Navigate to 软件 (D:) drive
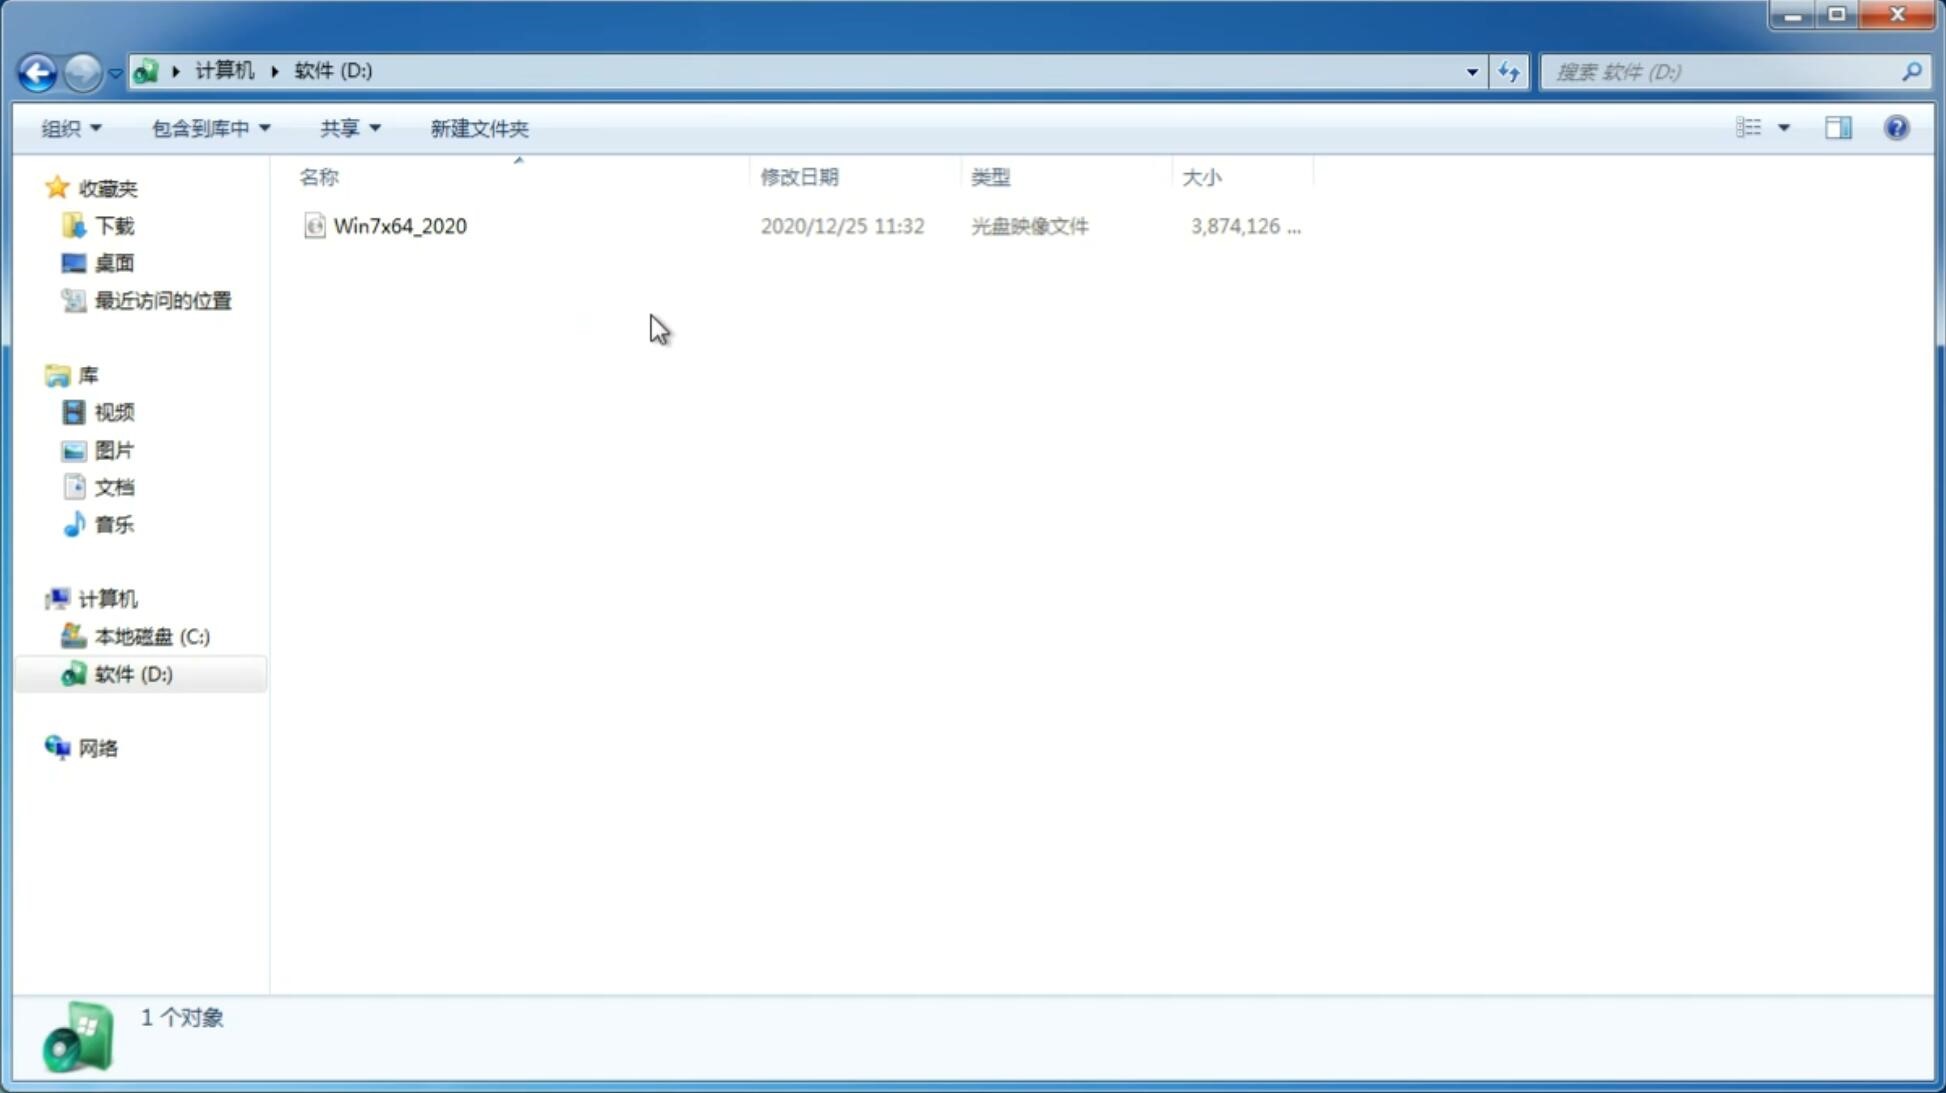1946x1093 pixels. coord(132,673)
